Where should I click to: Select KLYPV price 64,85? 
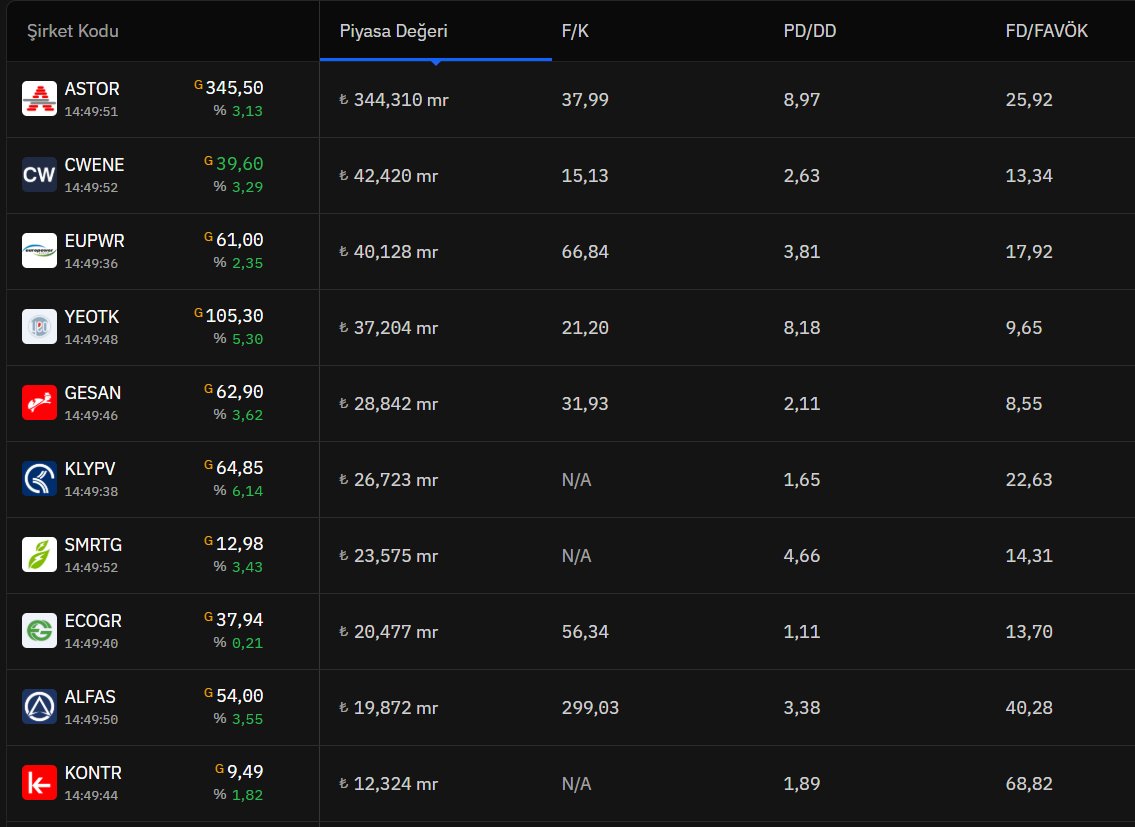click(x=240, y=468)
